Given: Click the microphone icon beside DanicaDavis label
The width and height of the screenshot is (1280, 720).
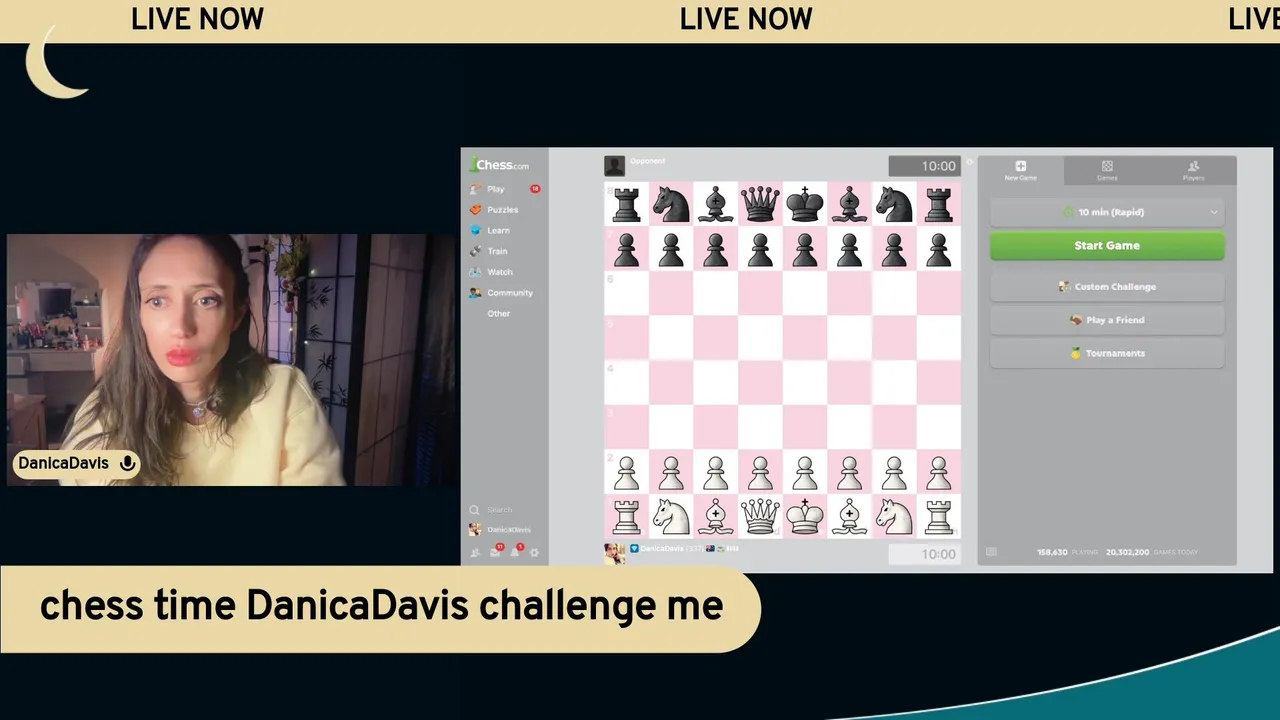Looking at the screenshot, I should click(127, 463).
